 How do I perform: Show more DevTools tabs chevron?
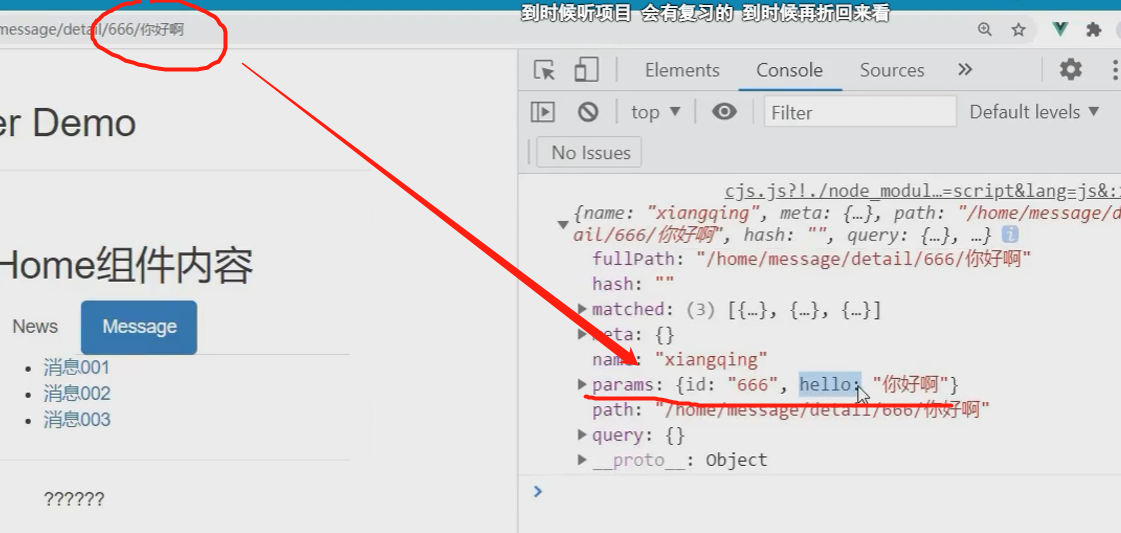click(965, 69)
